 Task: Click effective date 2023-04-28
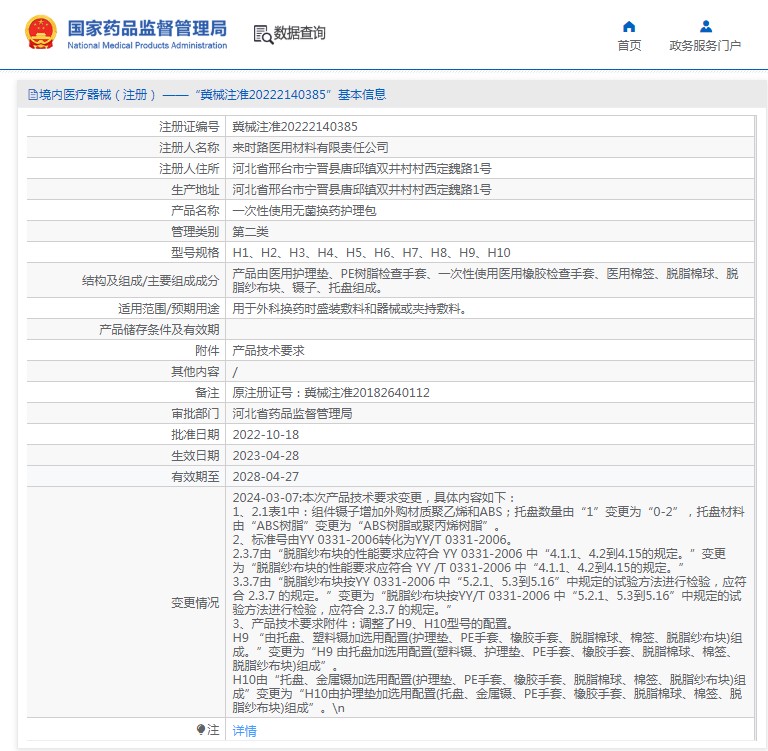pyautogui.click(x=265, y=456)
